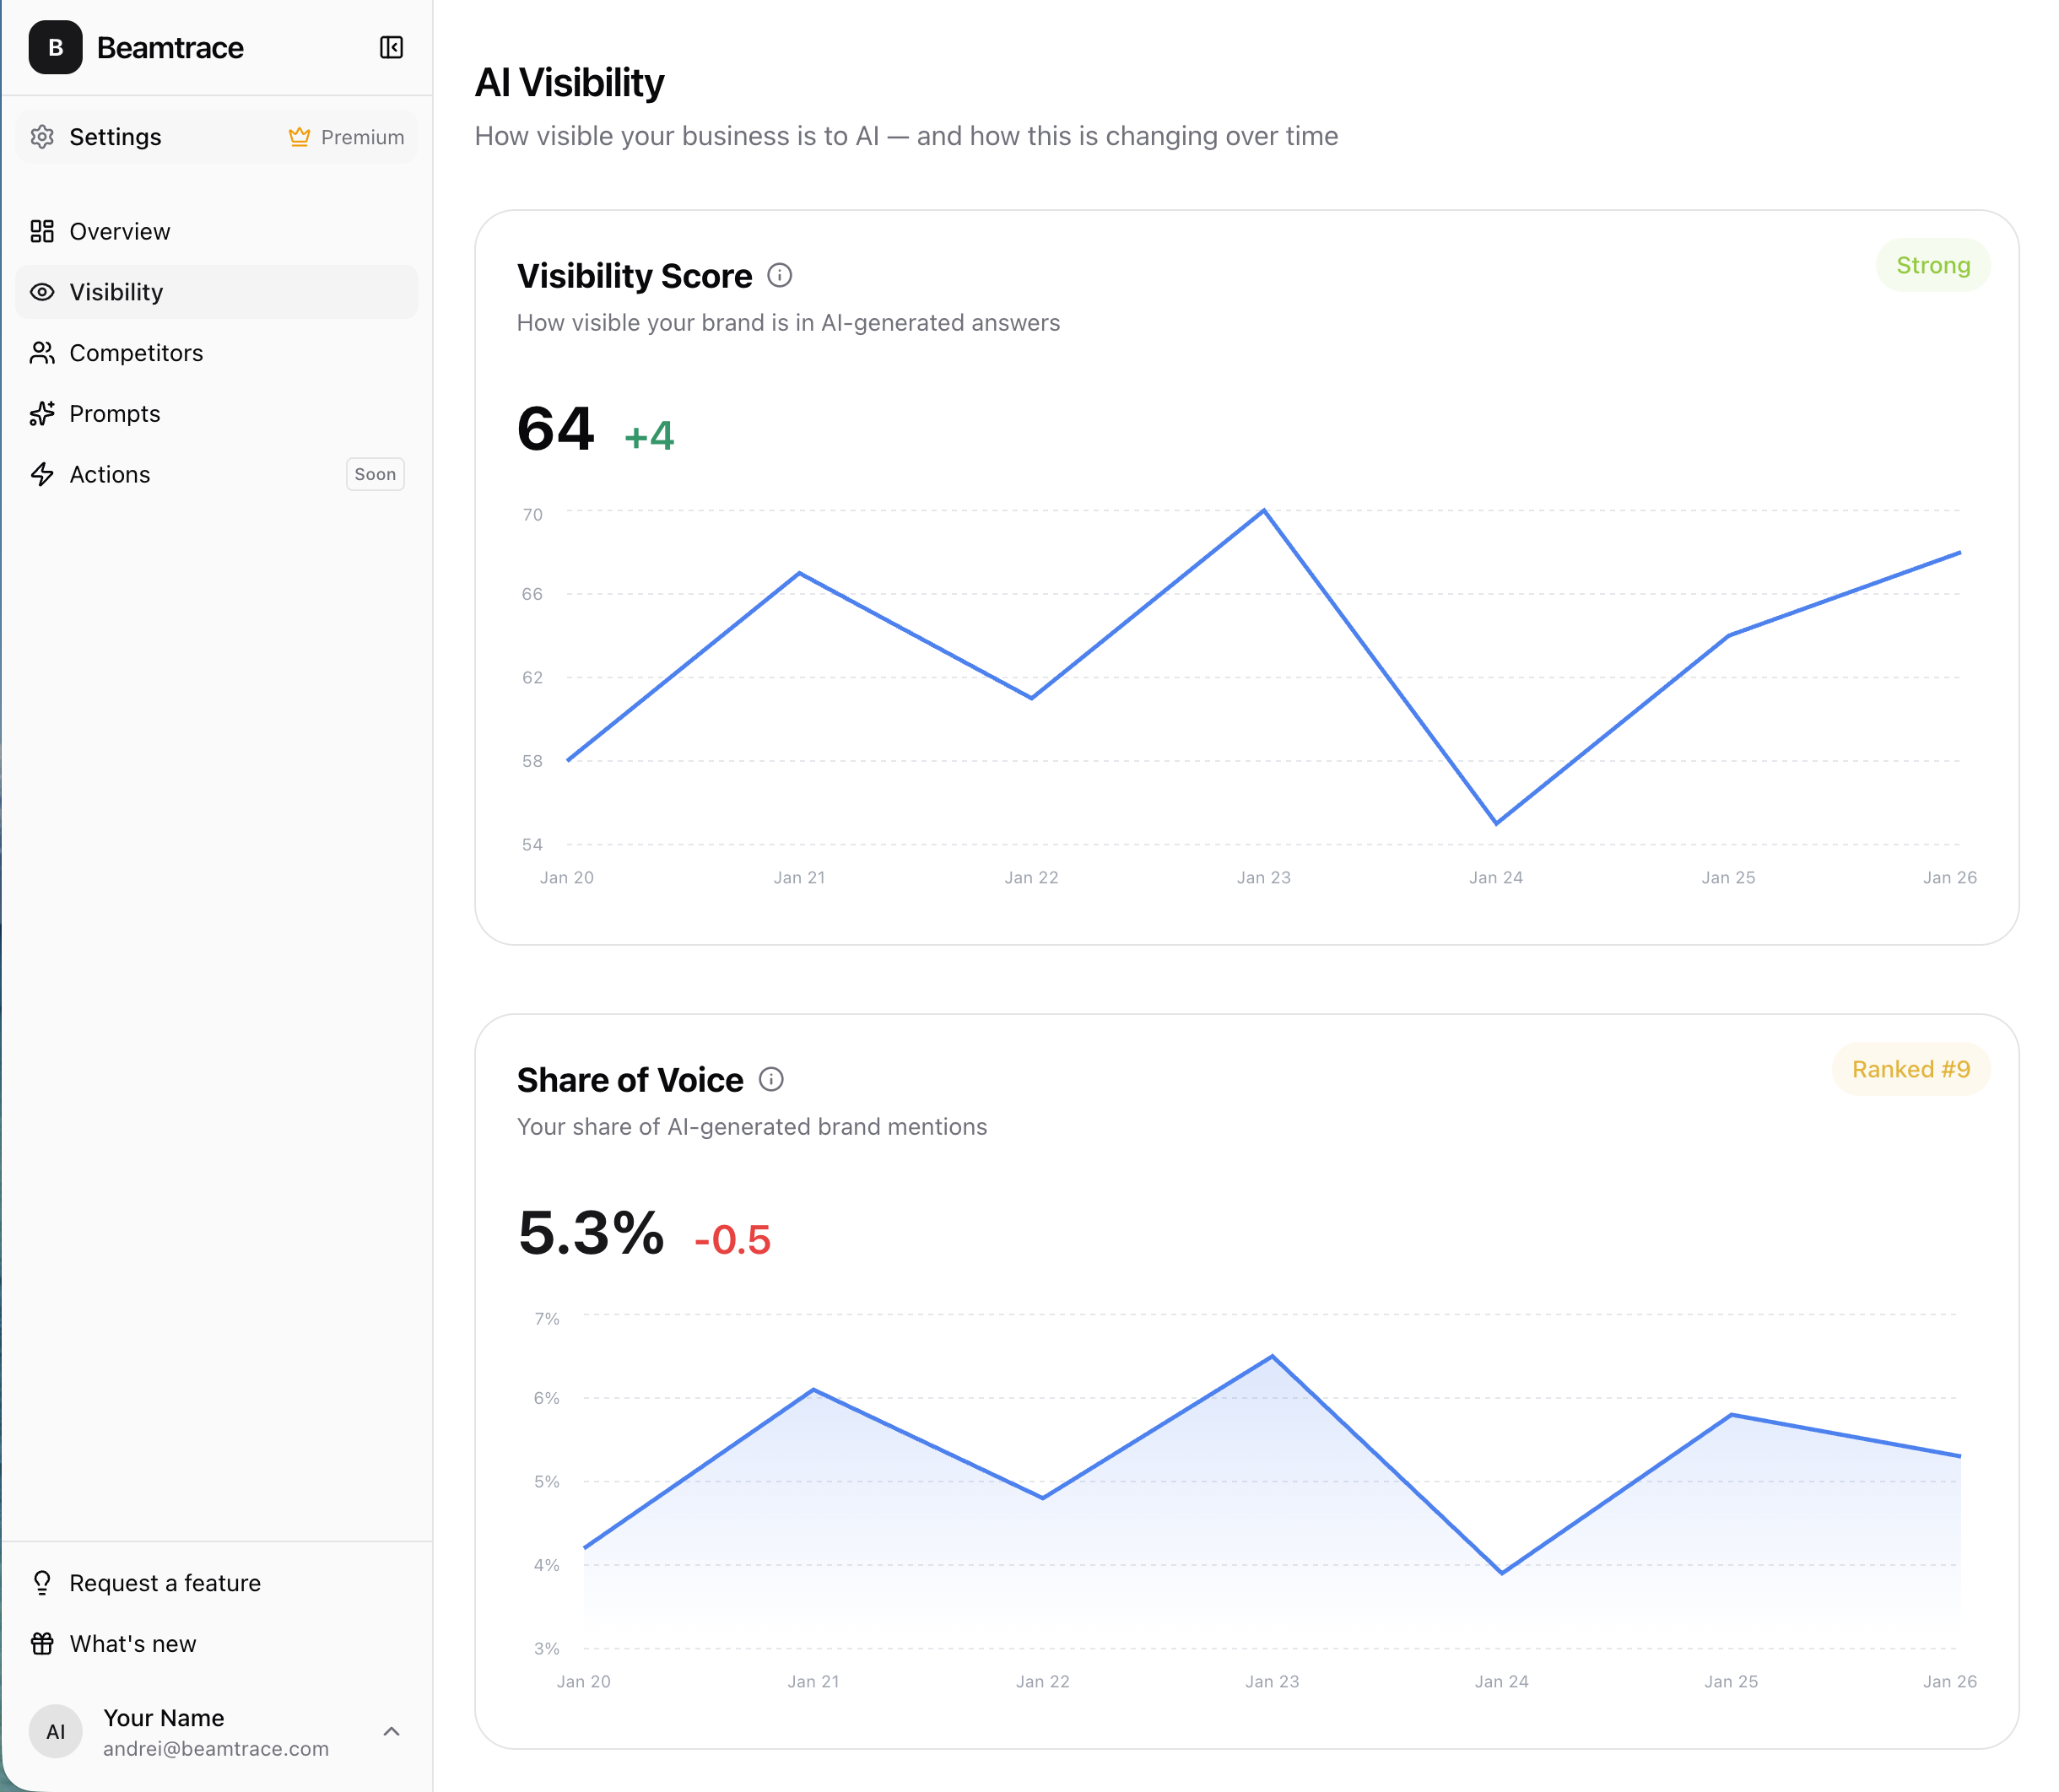This screenshot has width=2059, height=1792.
Task: Select the Visibility eye icon
Action: (x=42, y=292)
